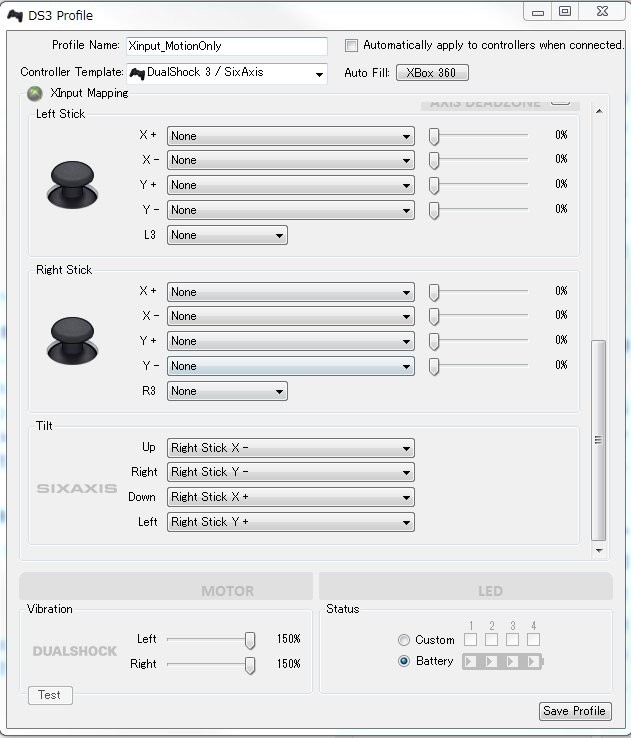Open the L3 mapping dropdown
The width and height of the screenshot is (631, 738).
(227, 235)
